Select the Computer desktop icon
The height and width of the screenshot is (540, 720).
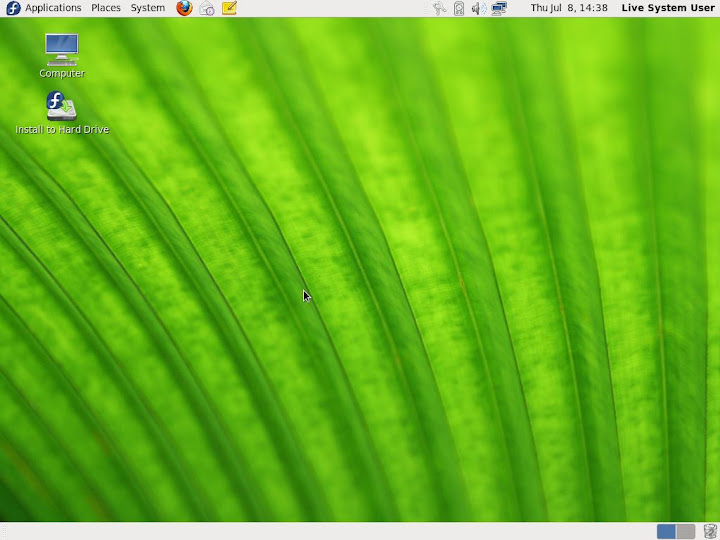[x=62, y=56]
